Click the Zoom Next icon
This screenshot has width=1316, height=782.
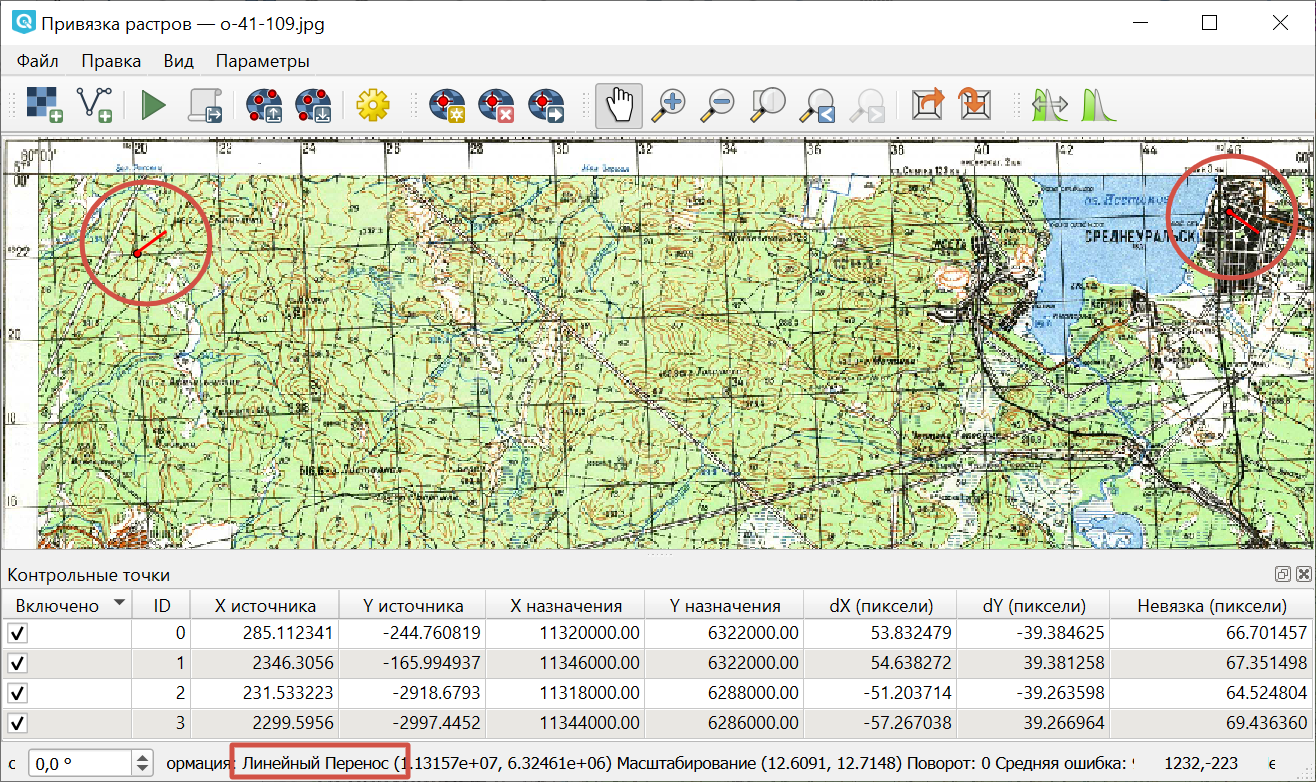coord(868,105)
